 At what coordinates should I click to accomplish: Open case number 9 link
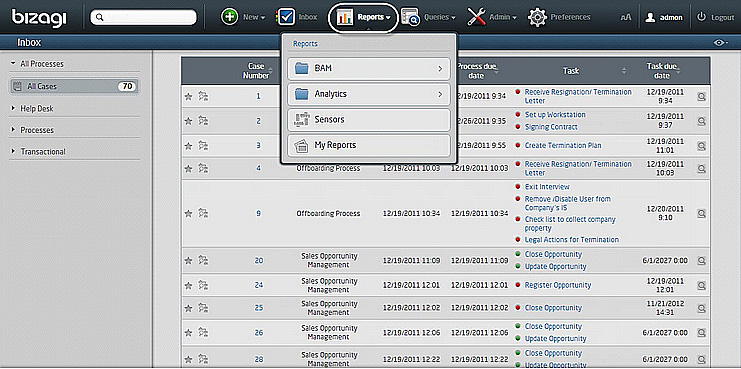coord(258,214)
